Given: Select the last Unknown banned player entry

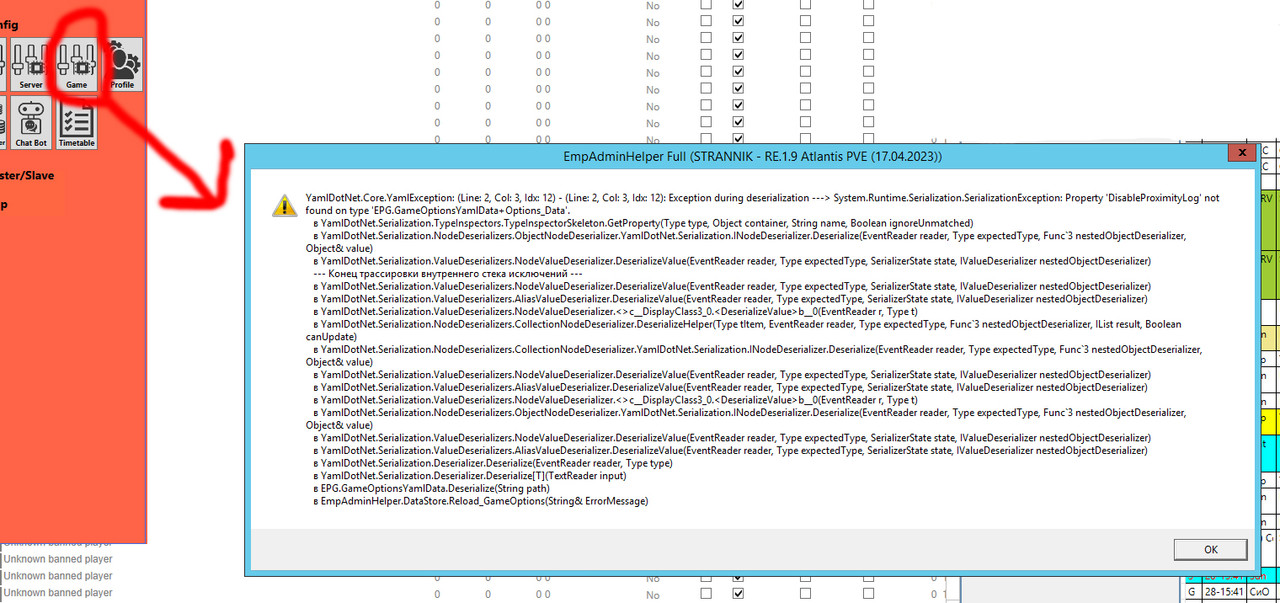Looking at the screenshot, I should (58, 593).
